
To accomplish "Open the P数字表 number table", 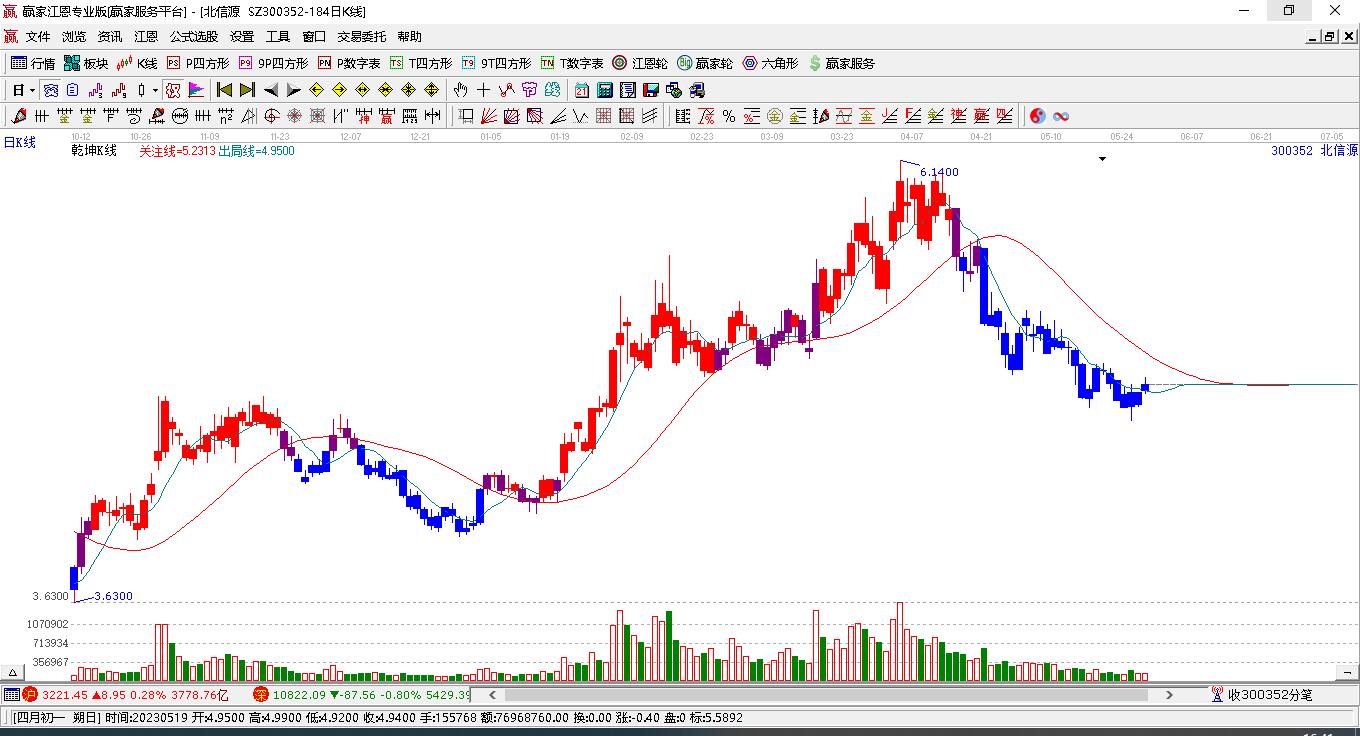I will tap(349, 63).
